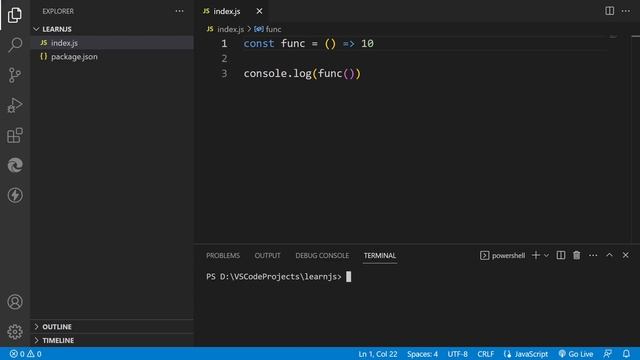Click line number 2 in gutter
640x360 pixels.
224,58
